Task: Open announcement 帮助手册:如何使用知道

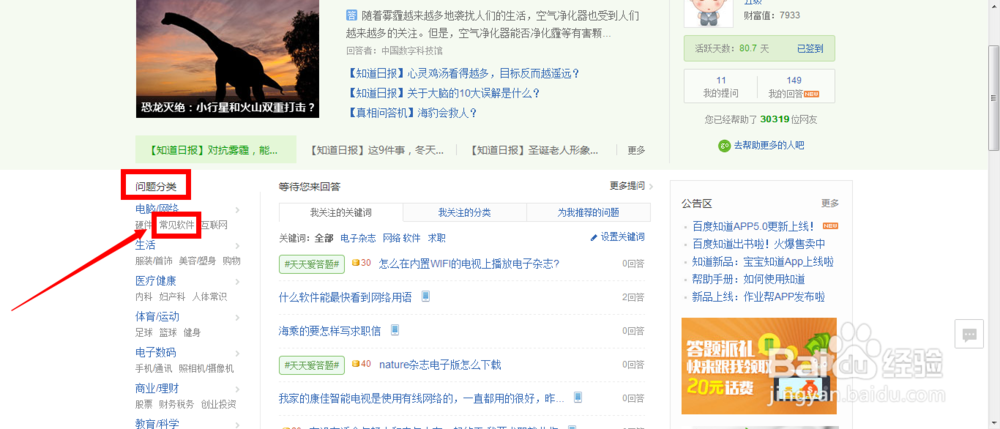Action: (748, 279)
